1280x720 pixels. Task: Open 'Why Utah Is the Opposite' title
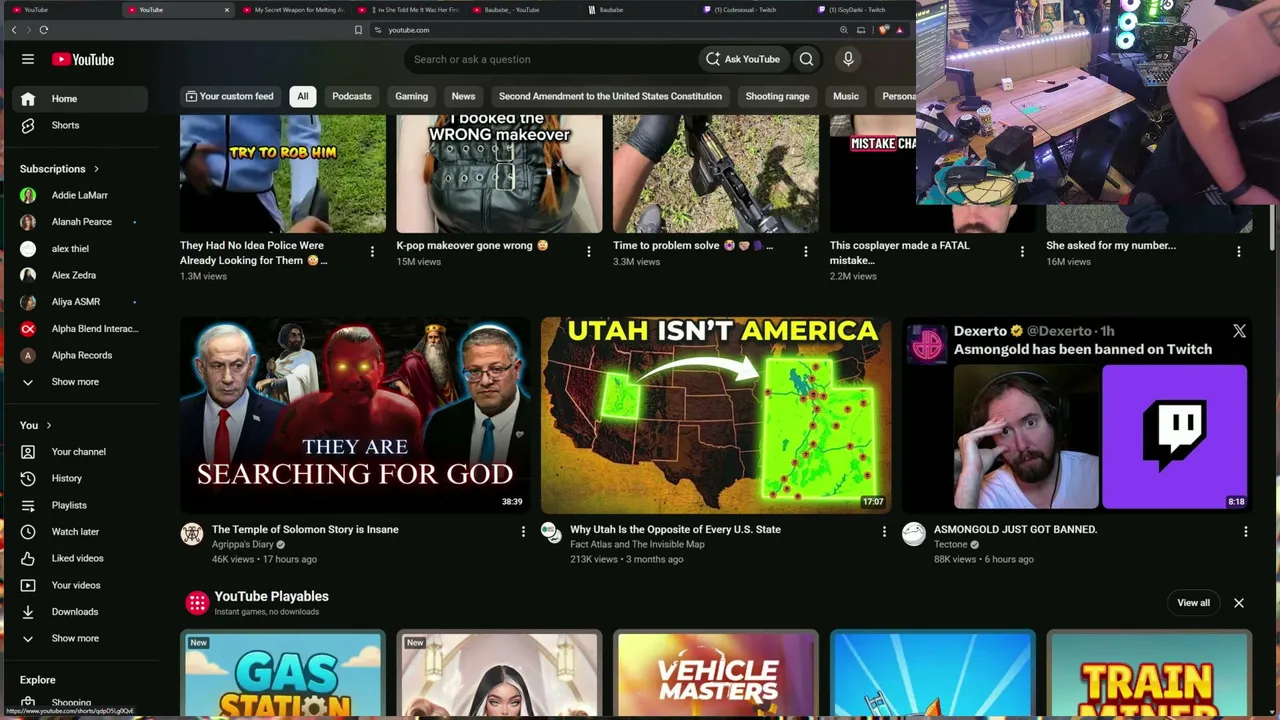(675, 529)
